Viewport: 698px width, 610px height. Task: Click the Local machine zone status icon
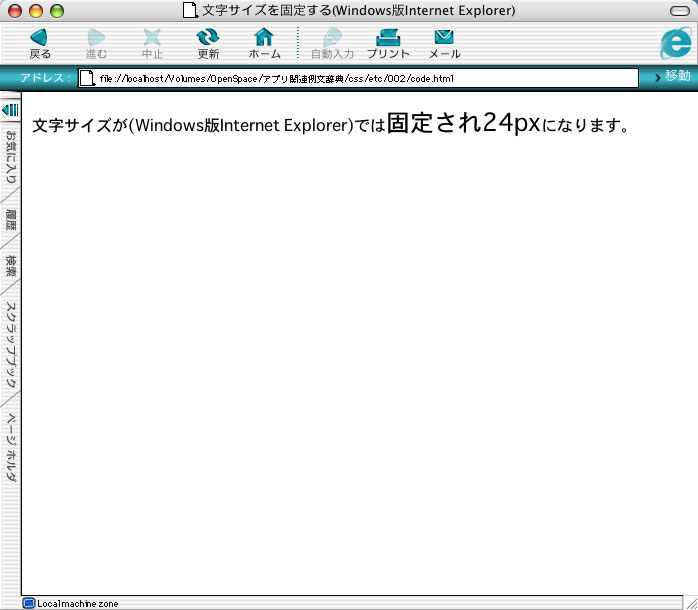(28, 603)
